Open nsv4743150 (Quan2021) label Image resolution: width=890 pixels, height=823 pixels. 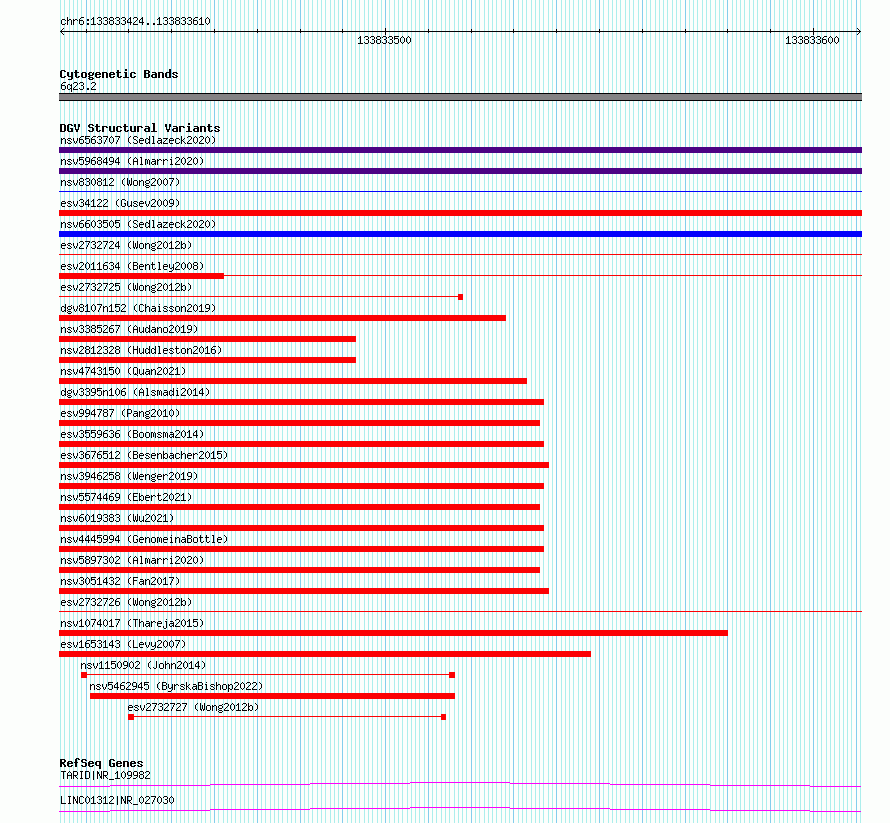click(x=123, y=371)
